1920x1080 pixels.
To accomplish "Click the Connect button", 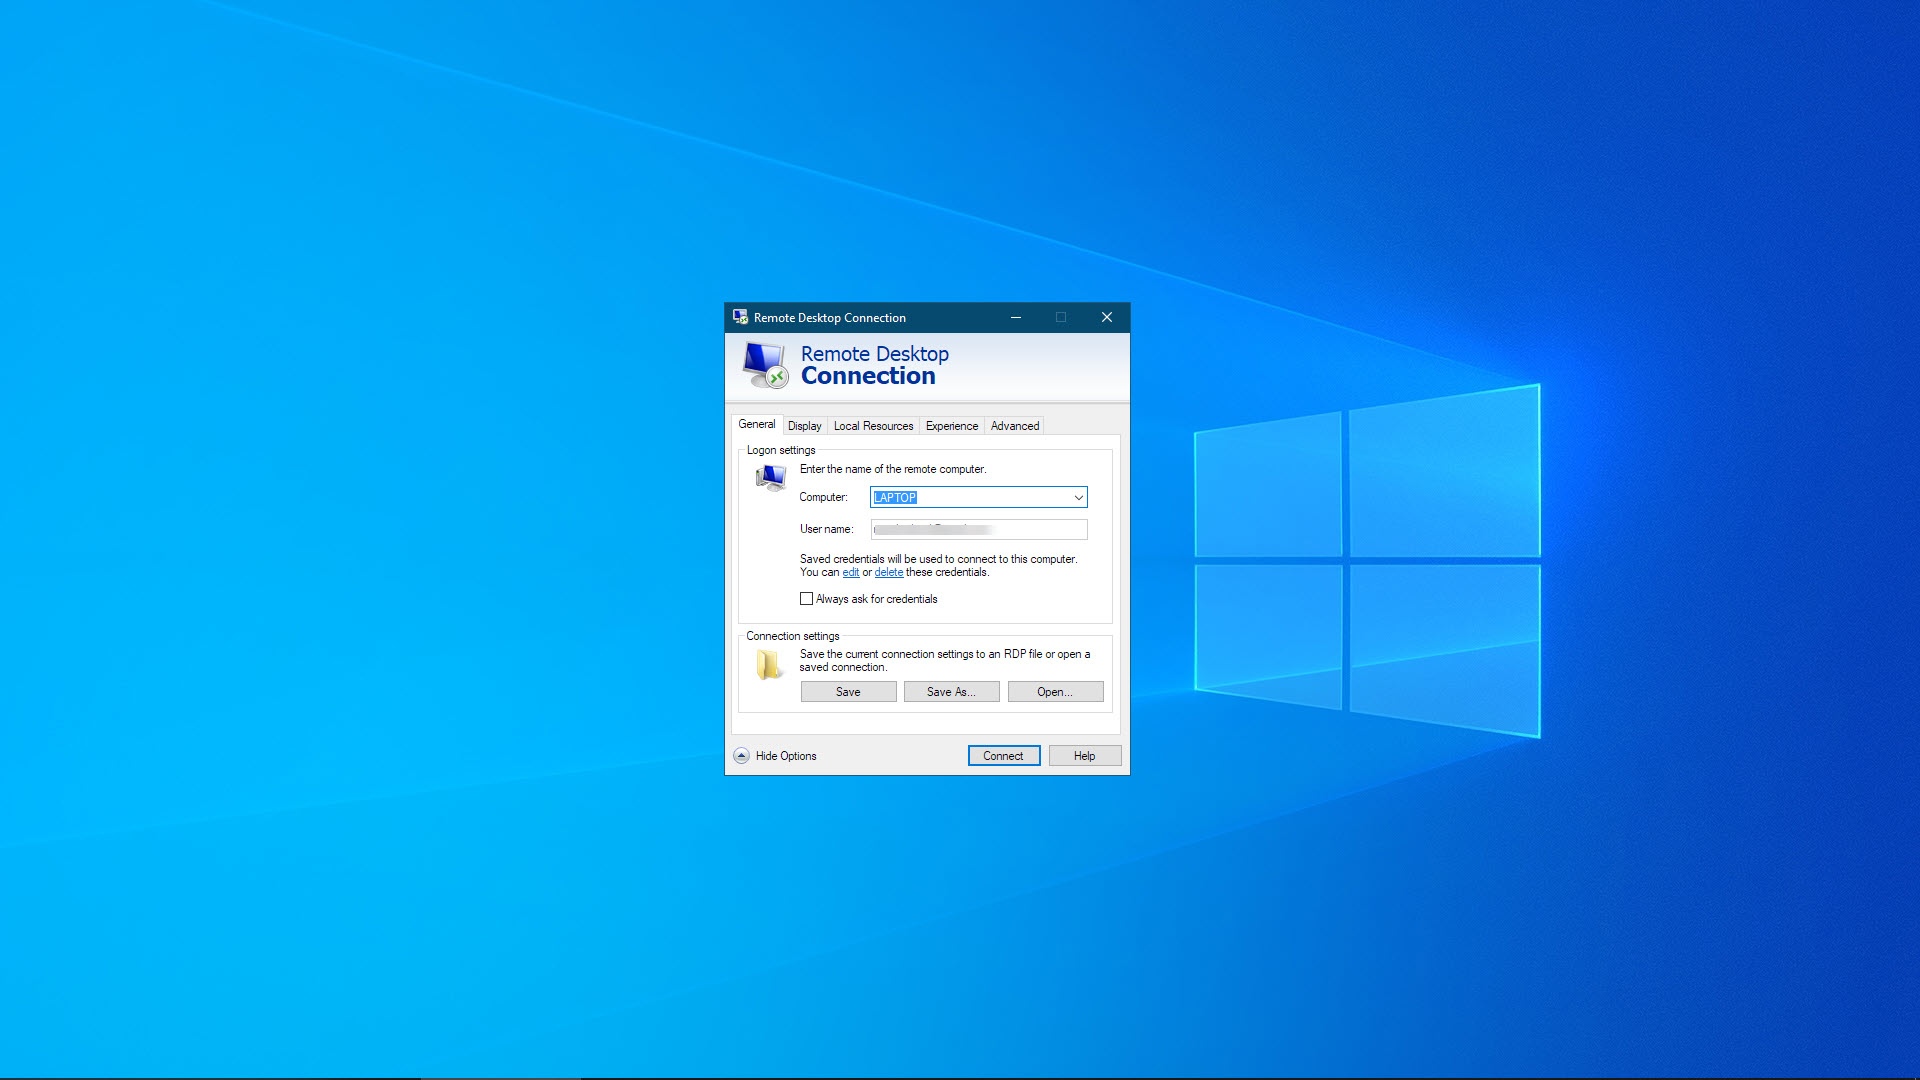I will (x=1002, y=756).
